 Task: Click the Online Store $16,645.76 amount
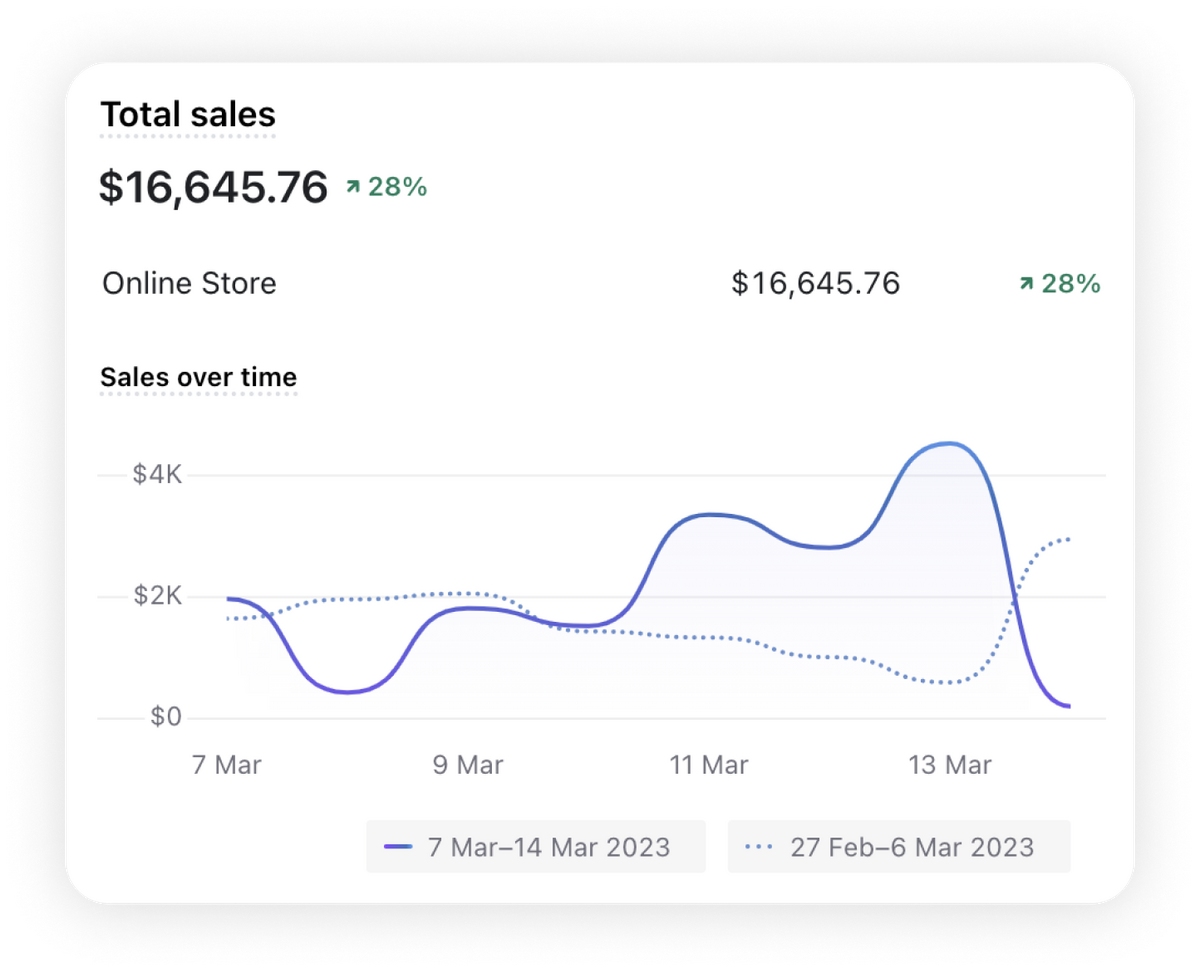pos(815,283)
